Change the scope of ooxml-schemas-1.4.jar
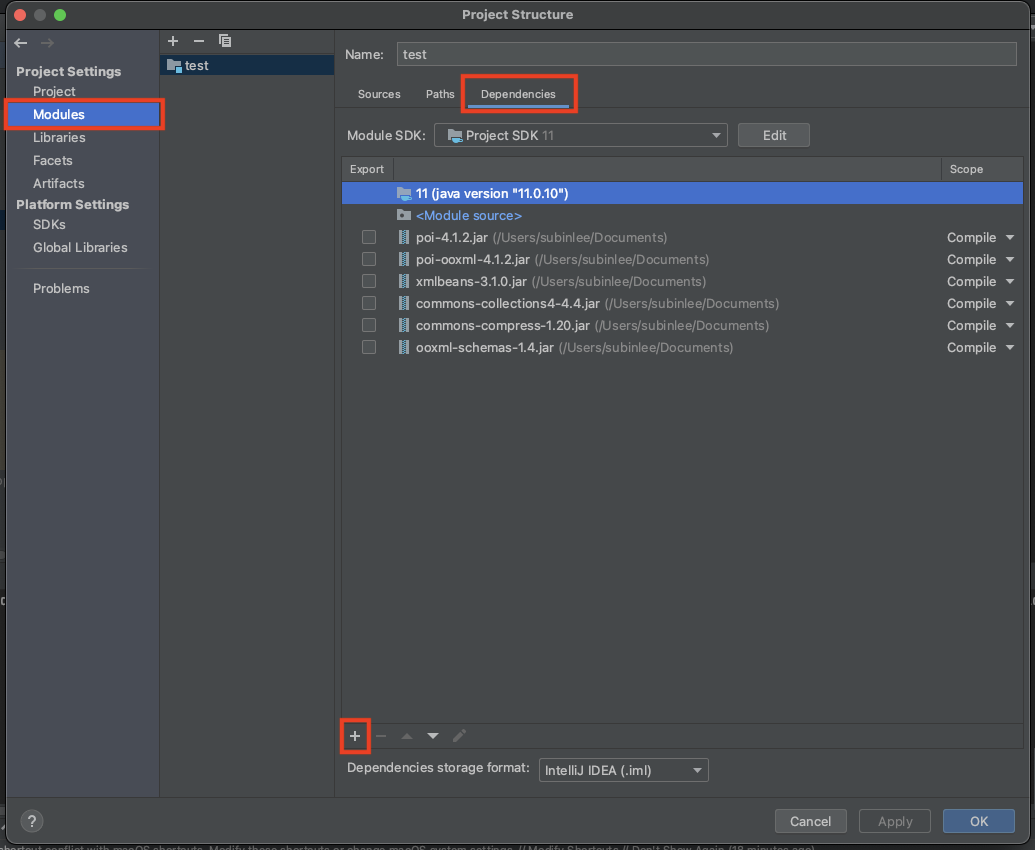1035x850 pixels. [x=980, y=347]
